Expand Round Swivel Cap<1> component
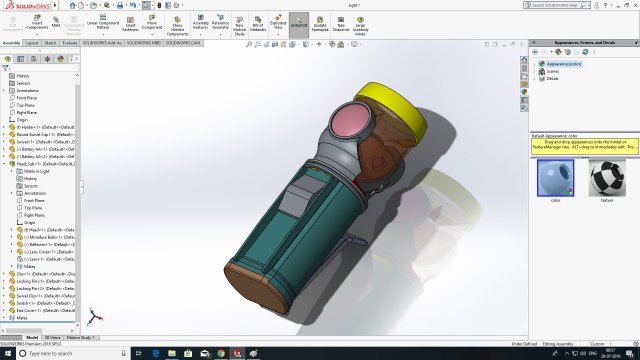The width and height of the screenshot is (640, 360). click(x=4, y=134)
